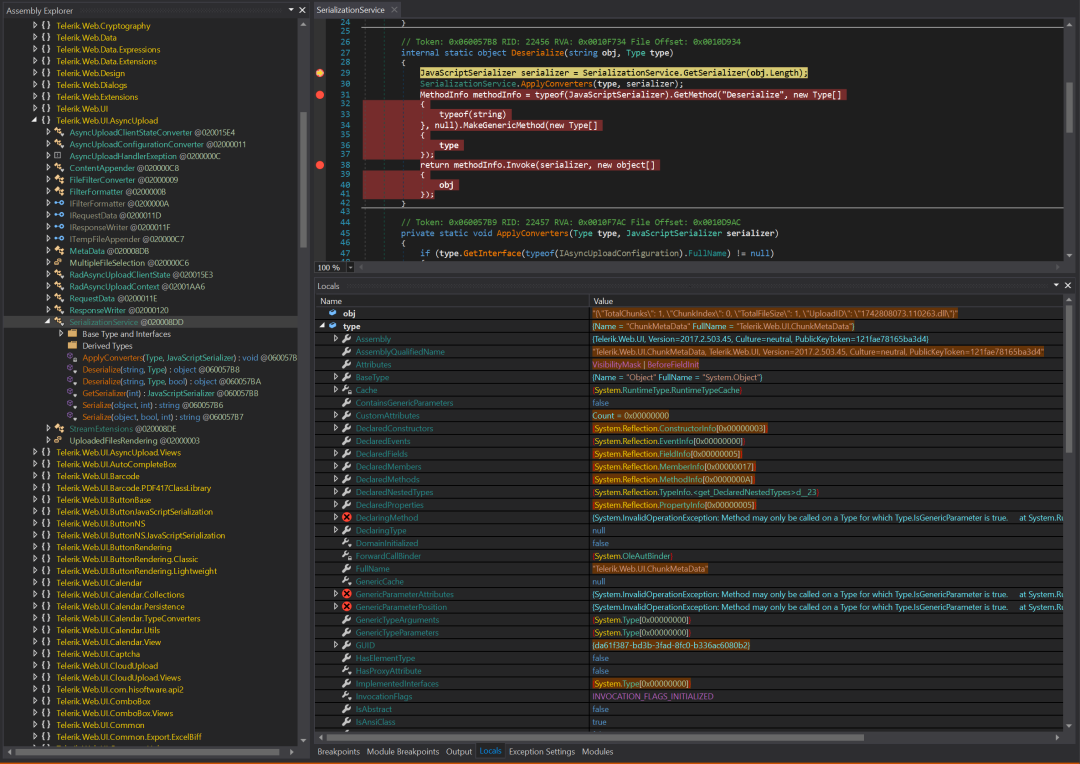Click the enum icon of MultipleFileSelection

click(x=59, y=262)
